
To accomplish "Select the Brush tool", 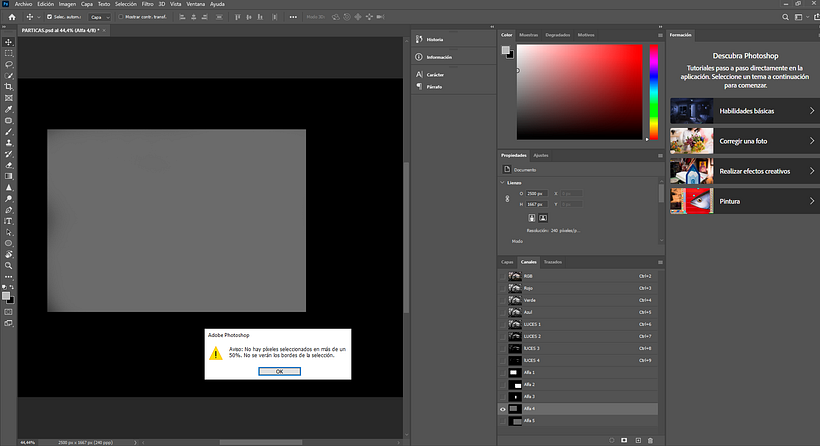I will click(9, 132).
